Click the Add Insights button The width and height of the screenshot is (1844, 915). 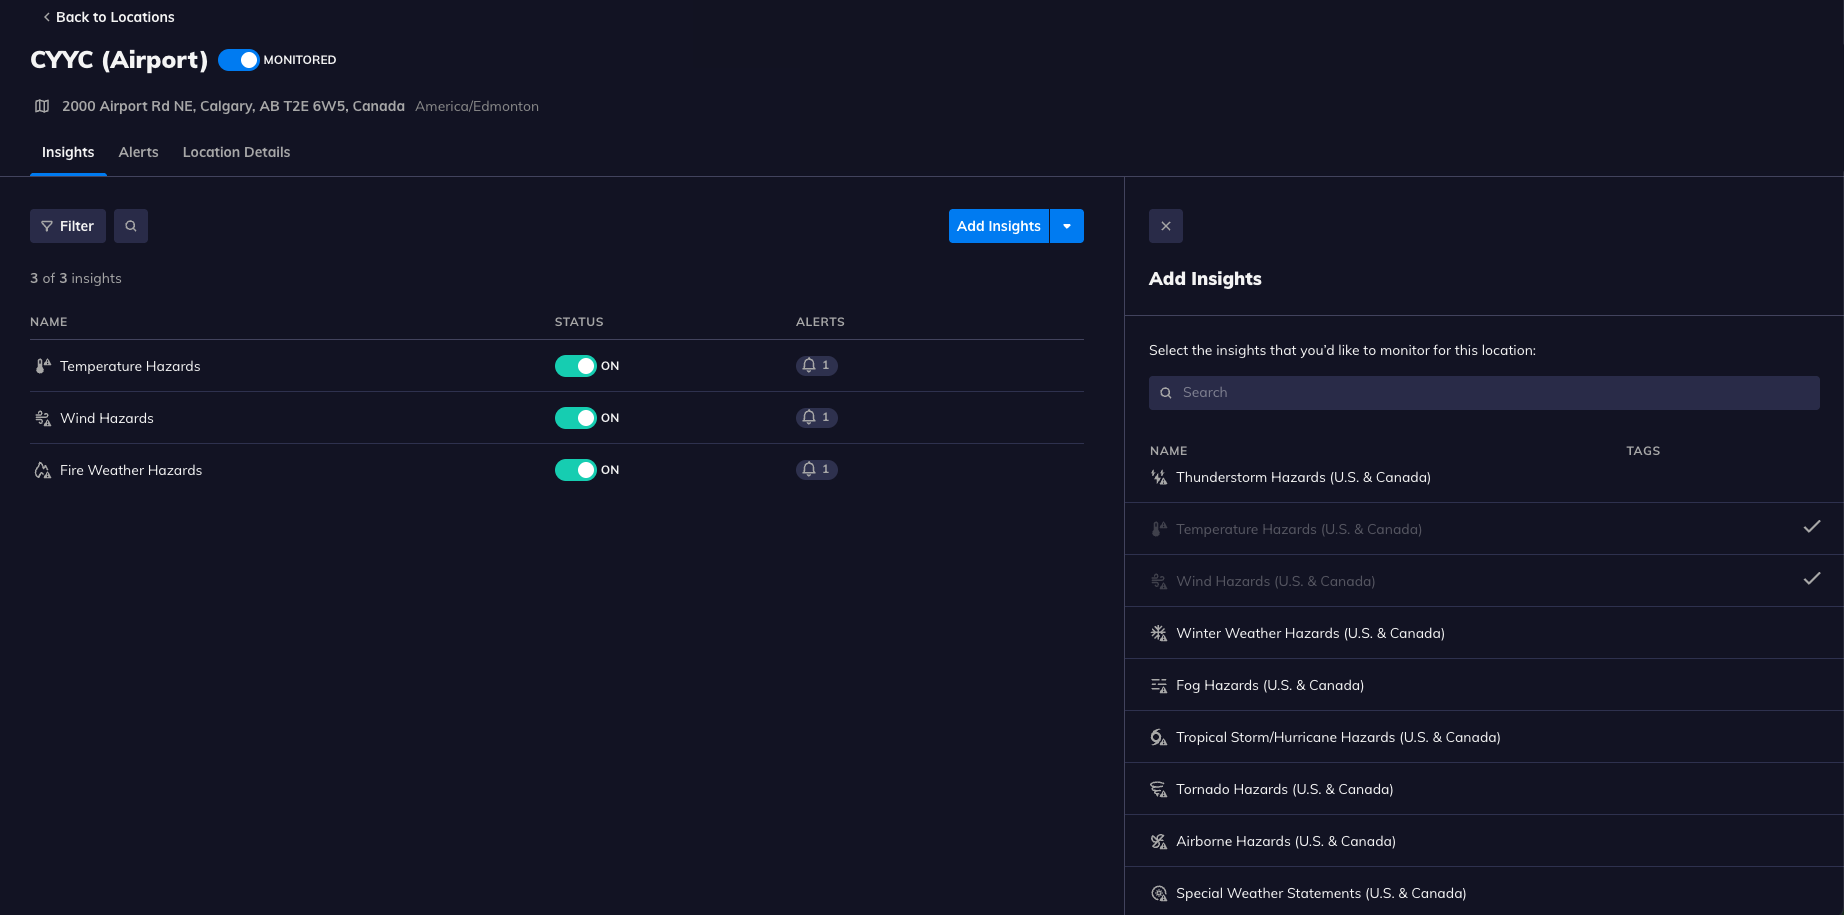[998, 226]
